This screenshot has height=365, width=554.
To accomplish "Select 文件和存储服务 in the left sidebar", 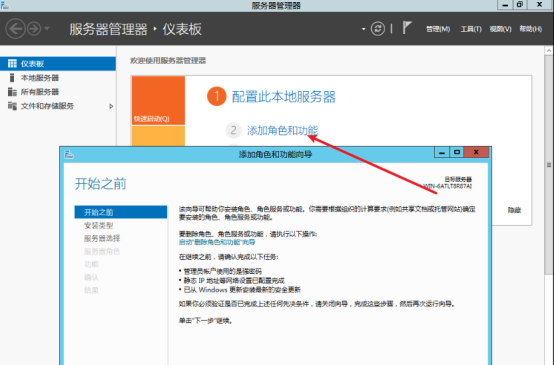I will [x=58, y=106].
